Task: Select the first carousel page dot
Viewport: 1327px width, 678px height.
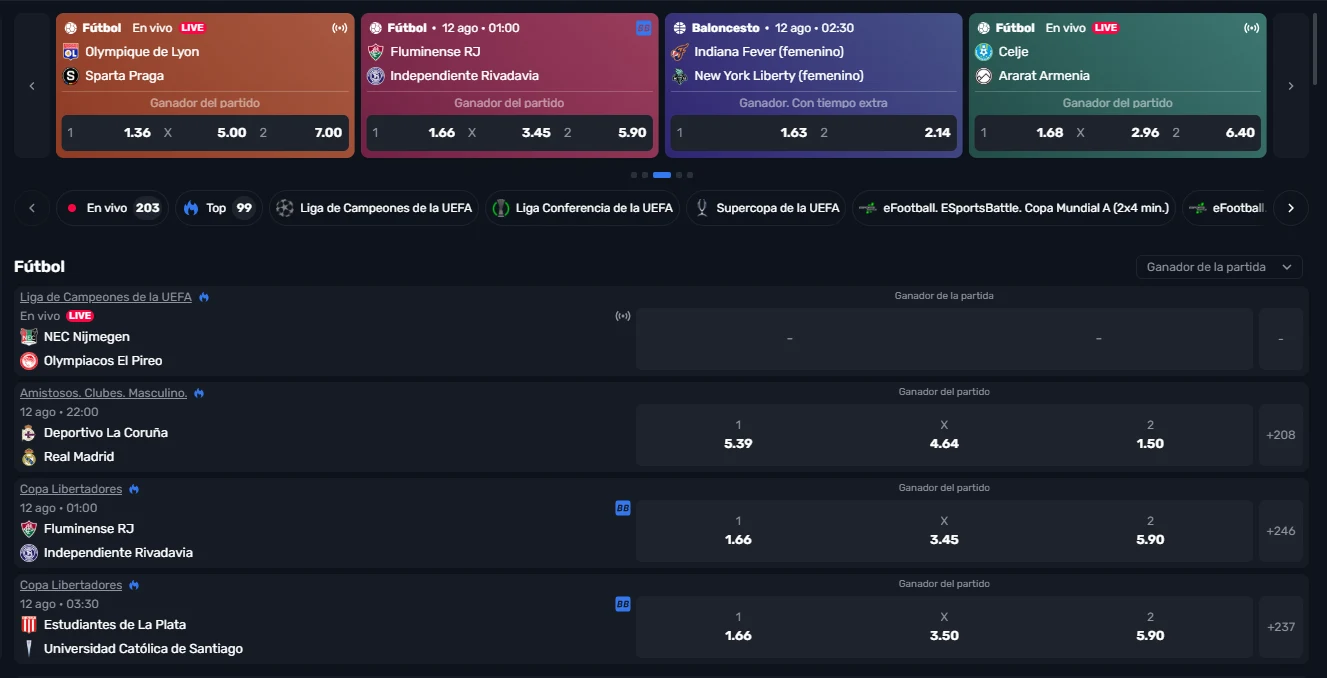Action: (634, 175)
